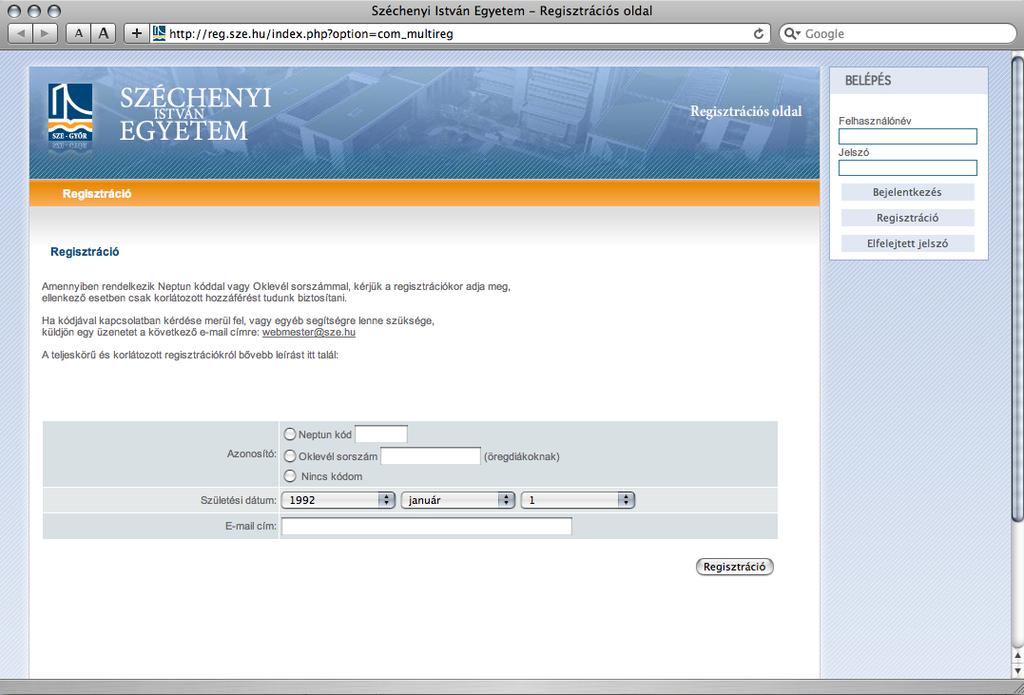Click the site favicon in the address bar
Image resolution: width=1024 pixels, height=695 pixels.
[x=159, y=33]
